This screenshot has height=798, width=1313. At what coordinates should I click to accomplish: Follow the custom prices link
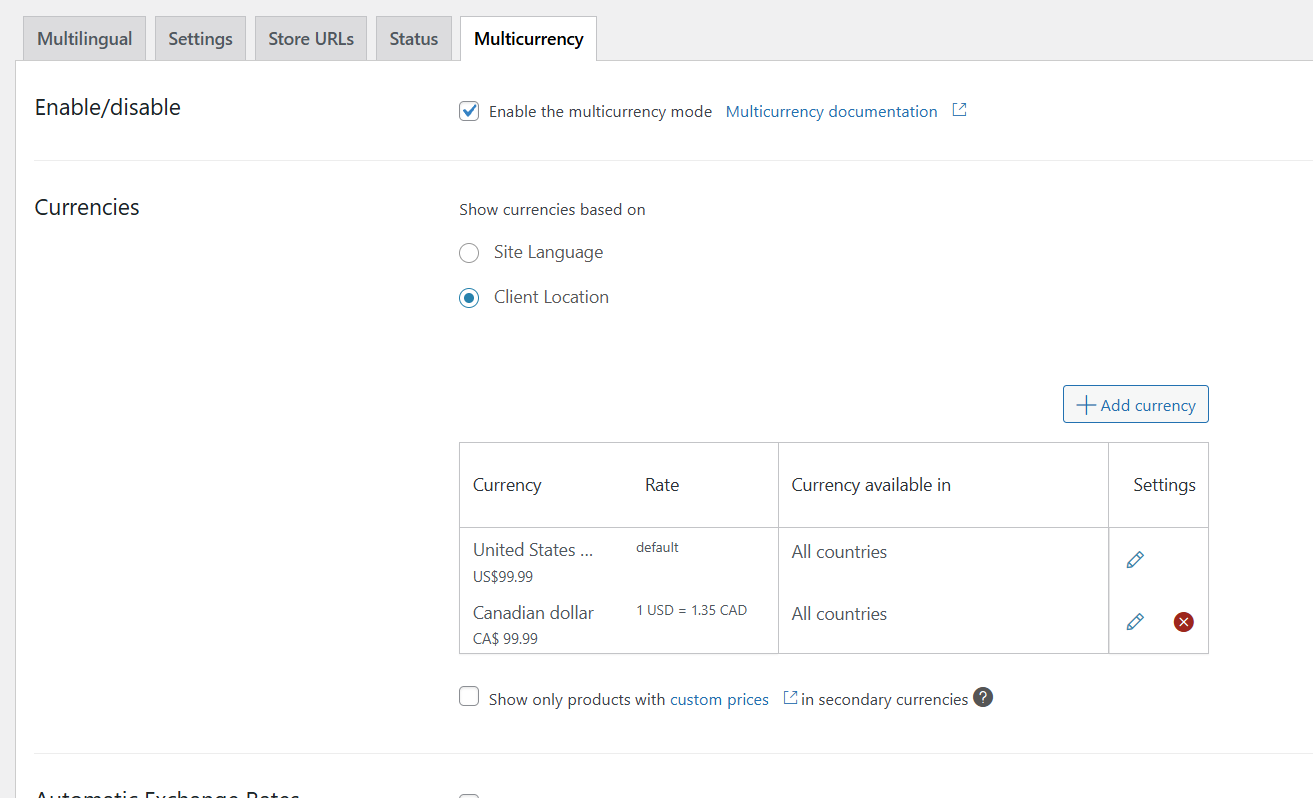719,700
